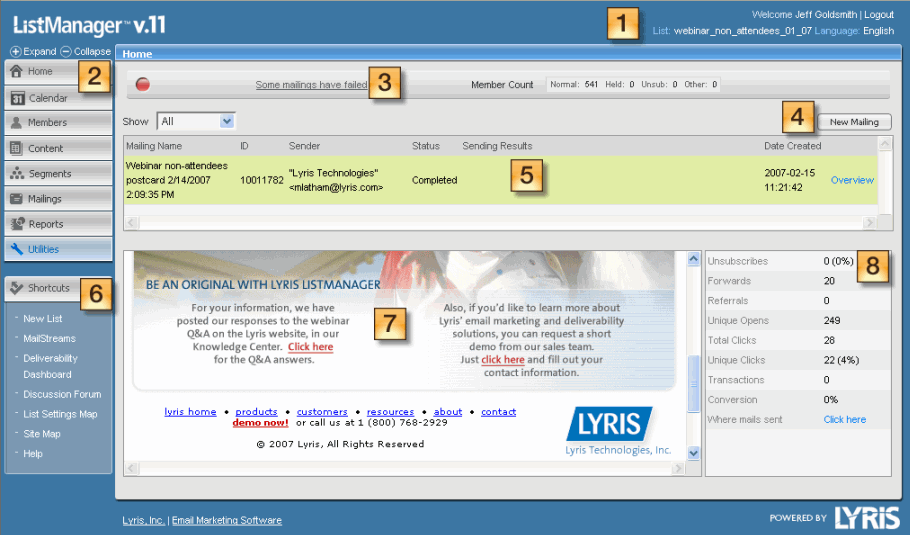Screen dimensions: 910x535
Task: Click the Mailings envelope icon
Action: pyautogui.click(x=16, y=198)
